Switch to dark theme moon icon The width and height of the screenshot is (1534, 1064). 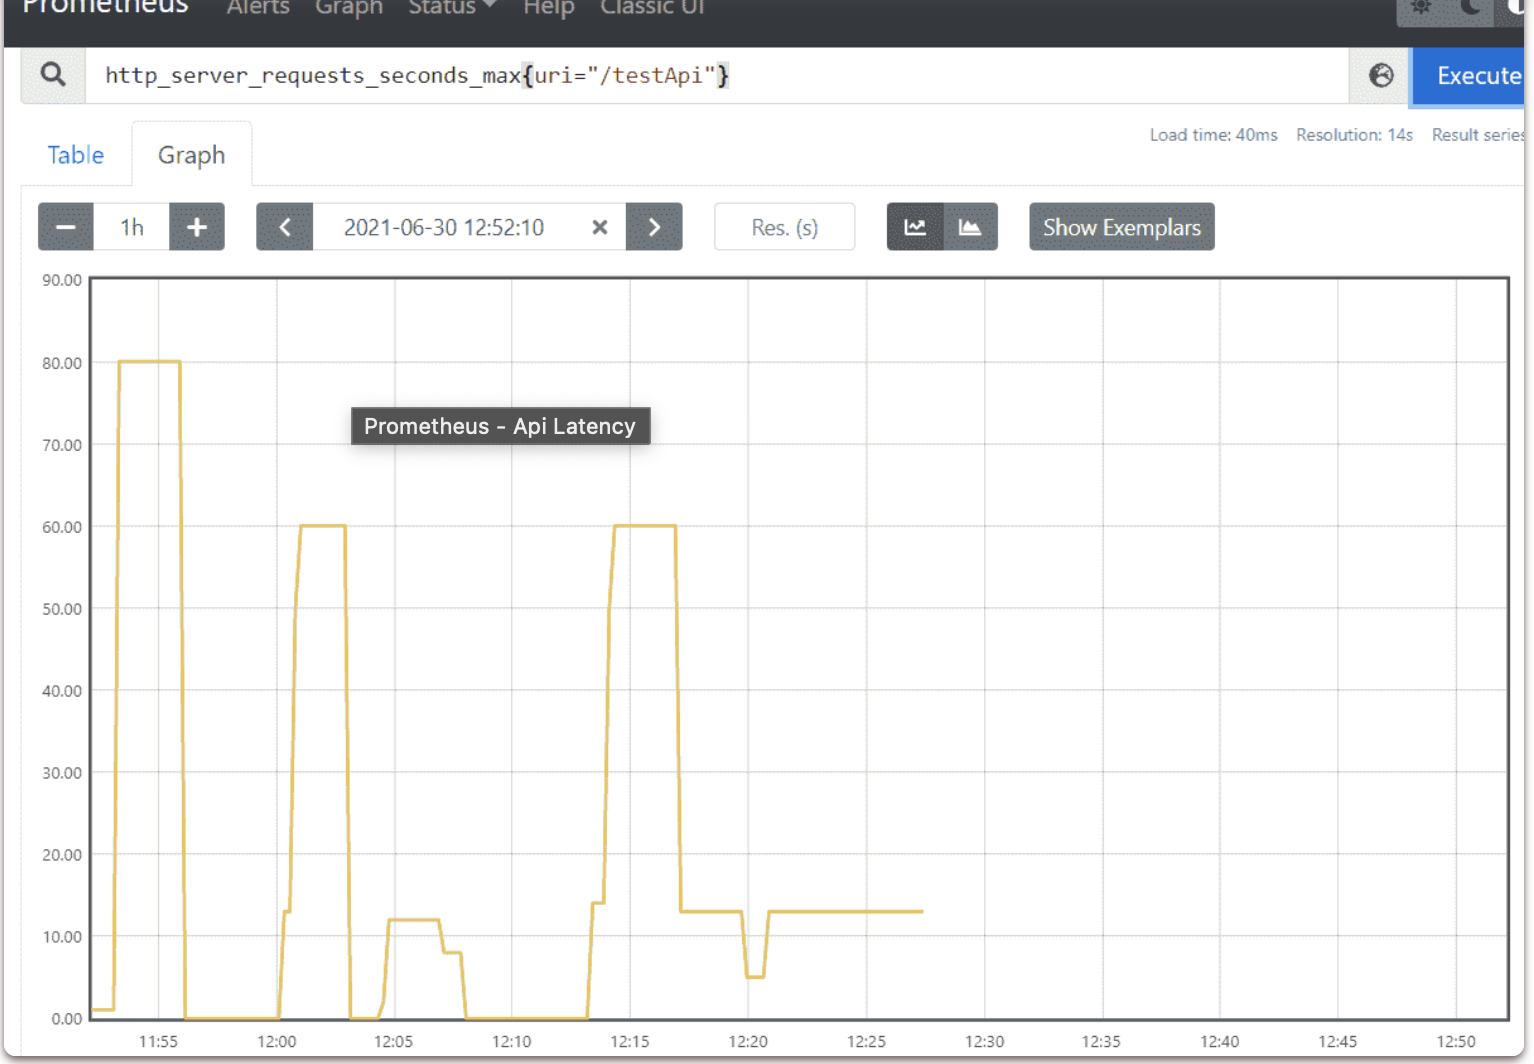1469,8
